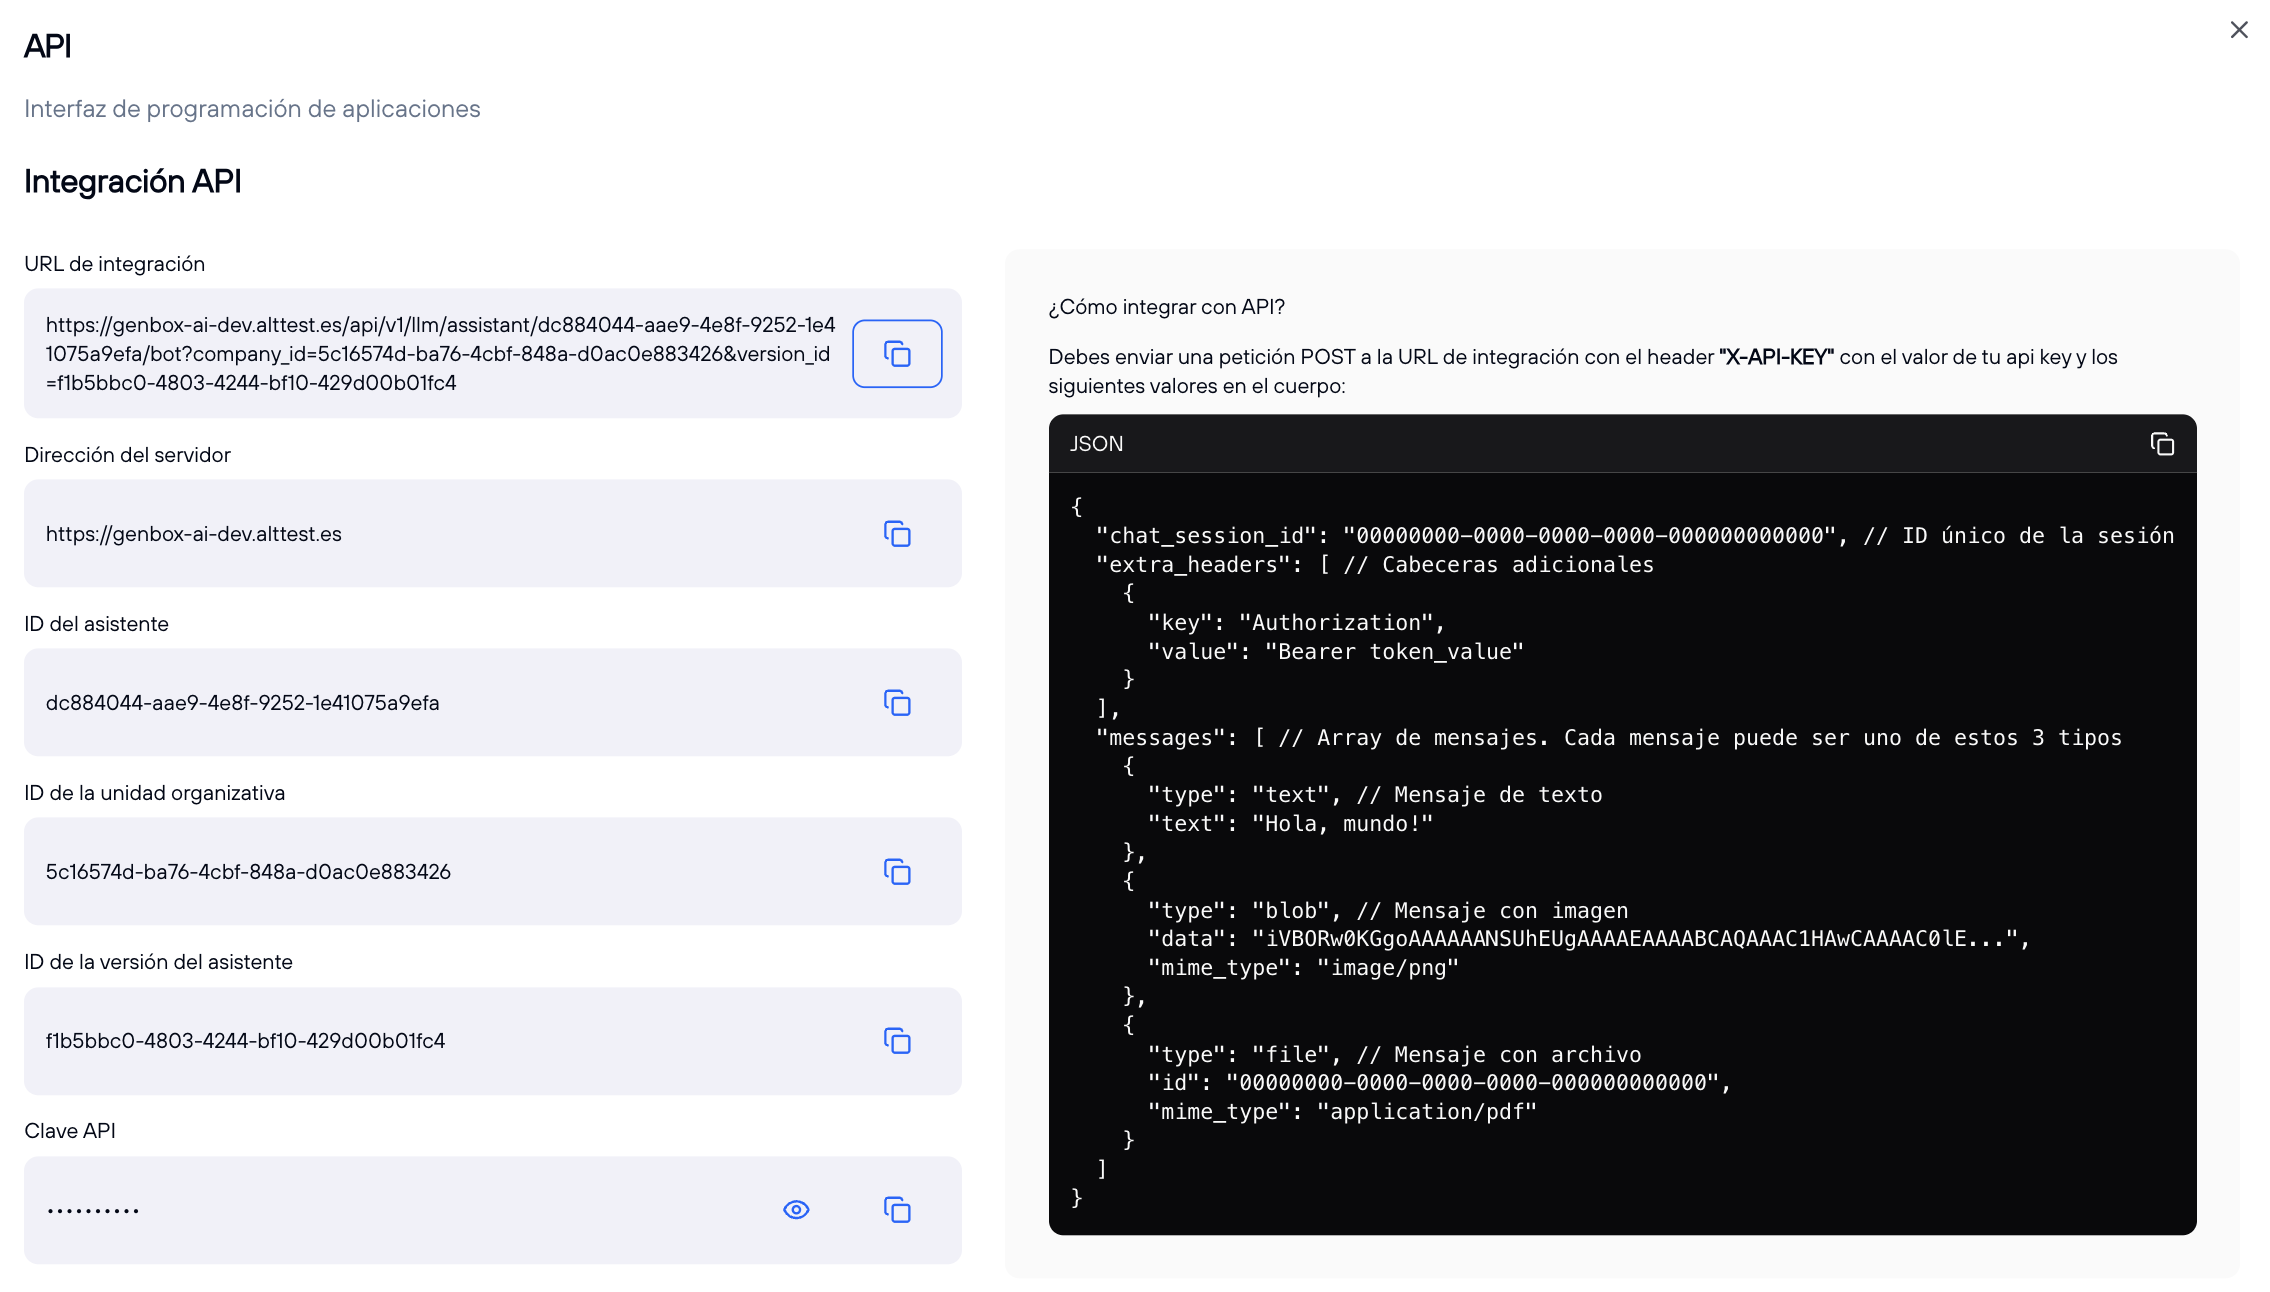Copy the organizational unit ID
The image size is (2270, 1292).
point(896,872)
